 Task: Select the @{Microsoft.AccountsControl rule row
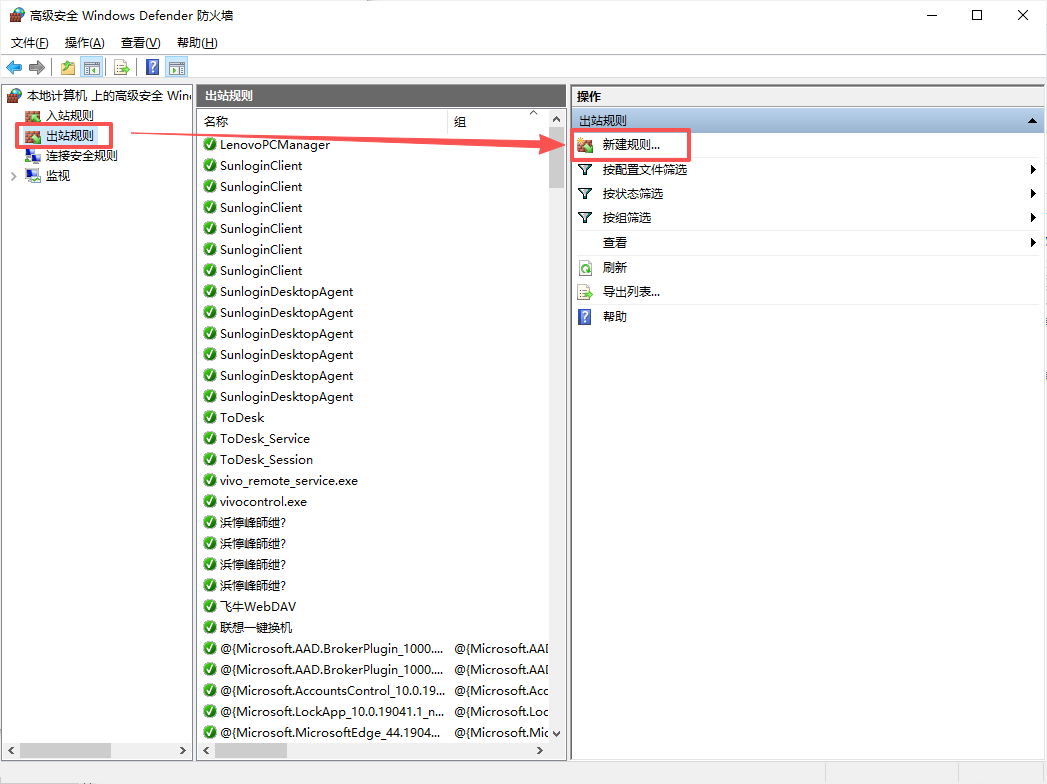coord(374,691)
